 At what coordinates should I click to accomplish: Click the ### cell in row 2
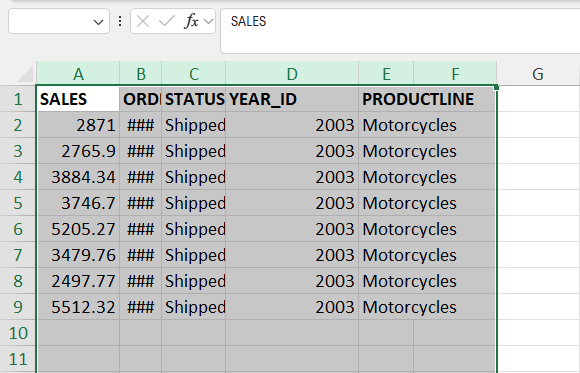pyautogui.click(x=141, y=125)
